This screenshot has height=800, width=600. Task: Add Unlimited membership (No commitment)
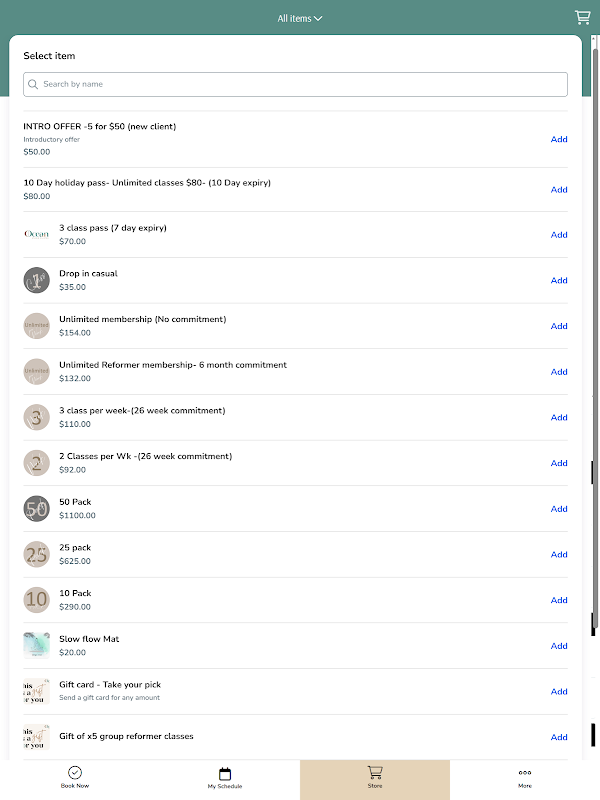tap(559, 326)
